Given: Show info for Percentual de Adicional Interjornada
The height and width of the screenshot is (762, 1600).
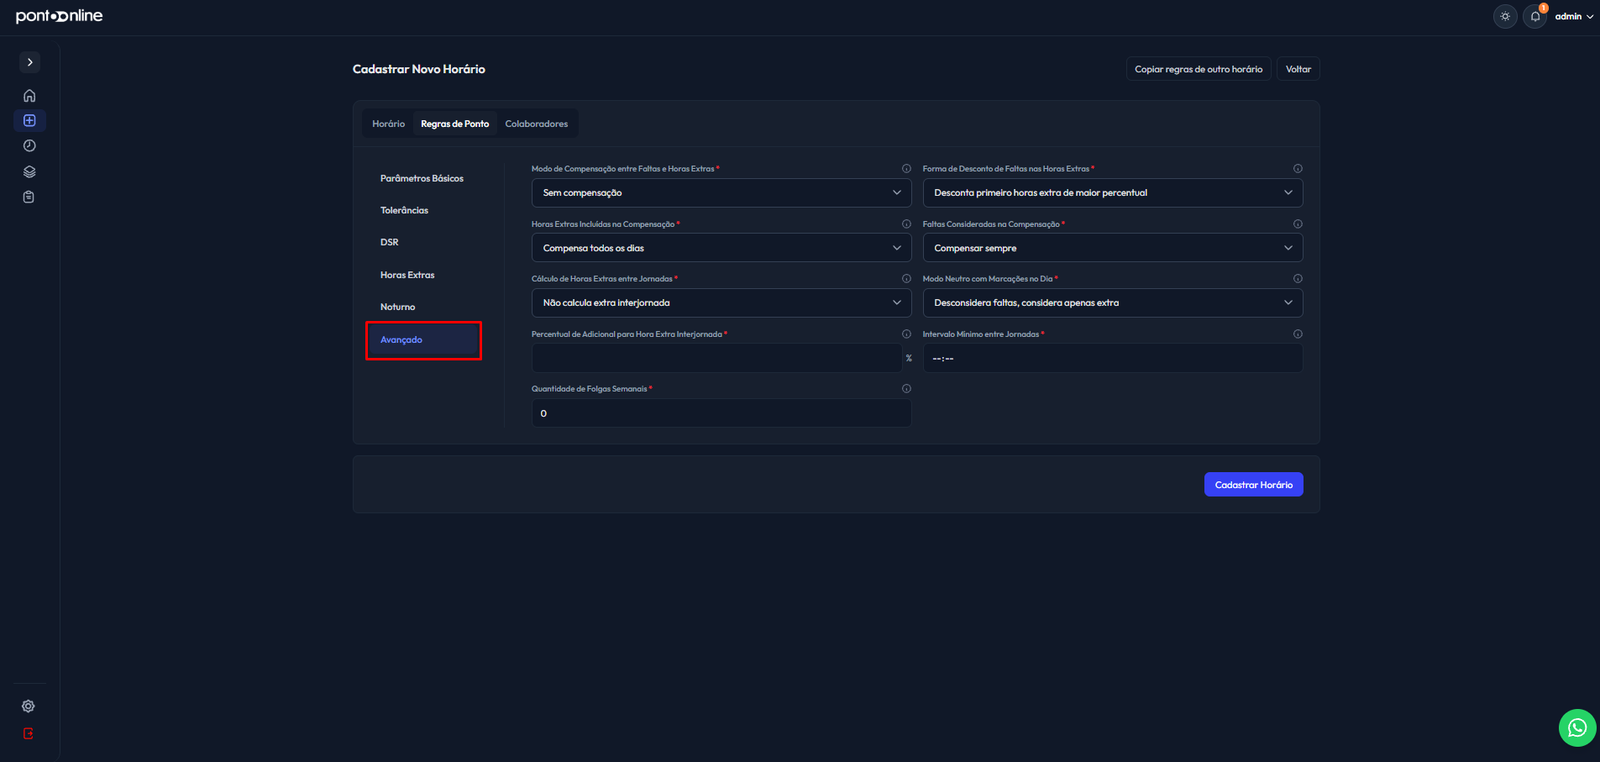Looking at the screenshot, I should click(906, 334).
